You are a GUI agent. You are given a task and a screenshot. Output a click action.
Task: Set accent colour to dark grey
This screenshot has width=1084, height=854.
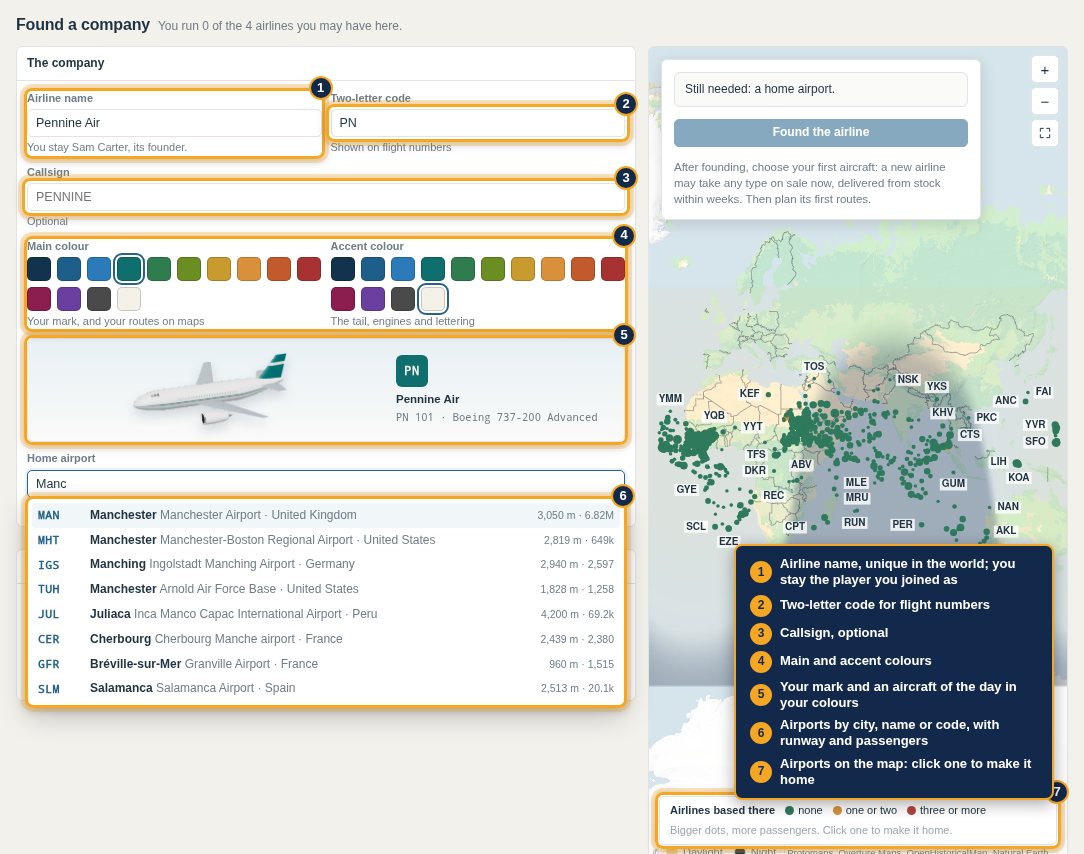[403, 299]
